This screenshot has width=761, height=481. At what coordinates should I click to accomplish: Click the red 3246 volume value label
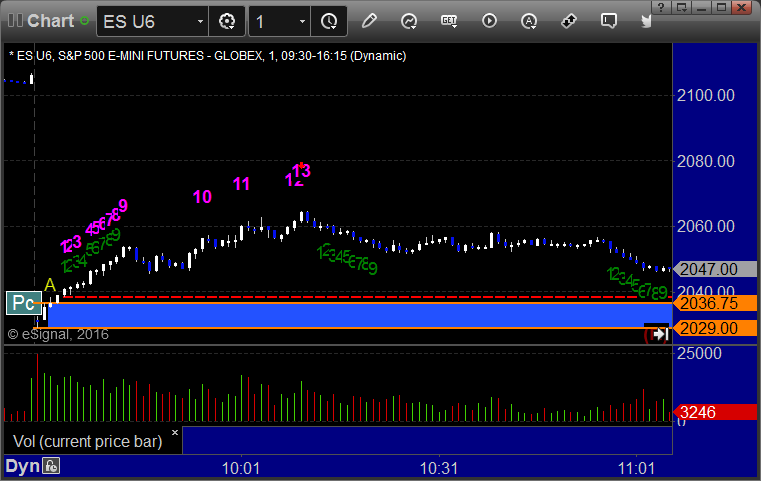tap(715, 412)
